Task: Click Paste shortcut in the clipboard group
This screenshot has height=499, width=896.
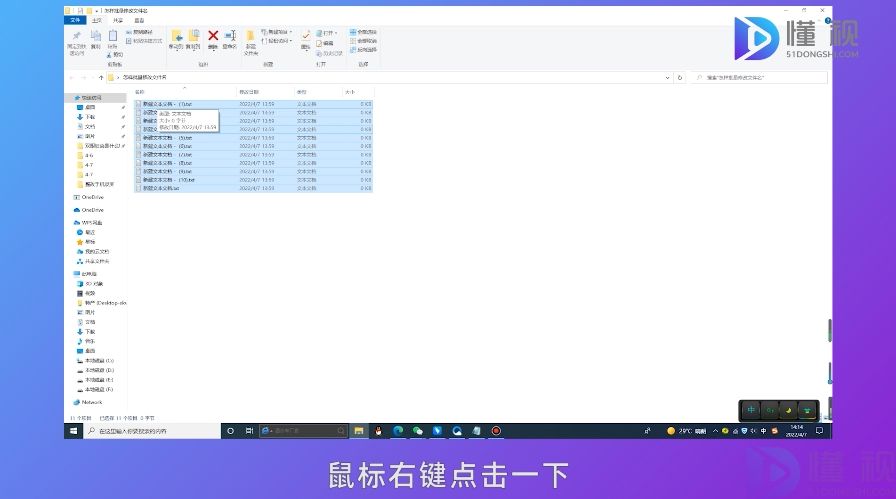Action: pyautogui.click(x=144, y=41)
